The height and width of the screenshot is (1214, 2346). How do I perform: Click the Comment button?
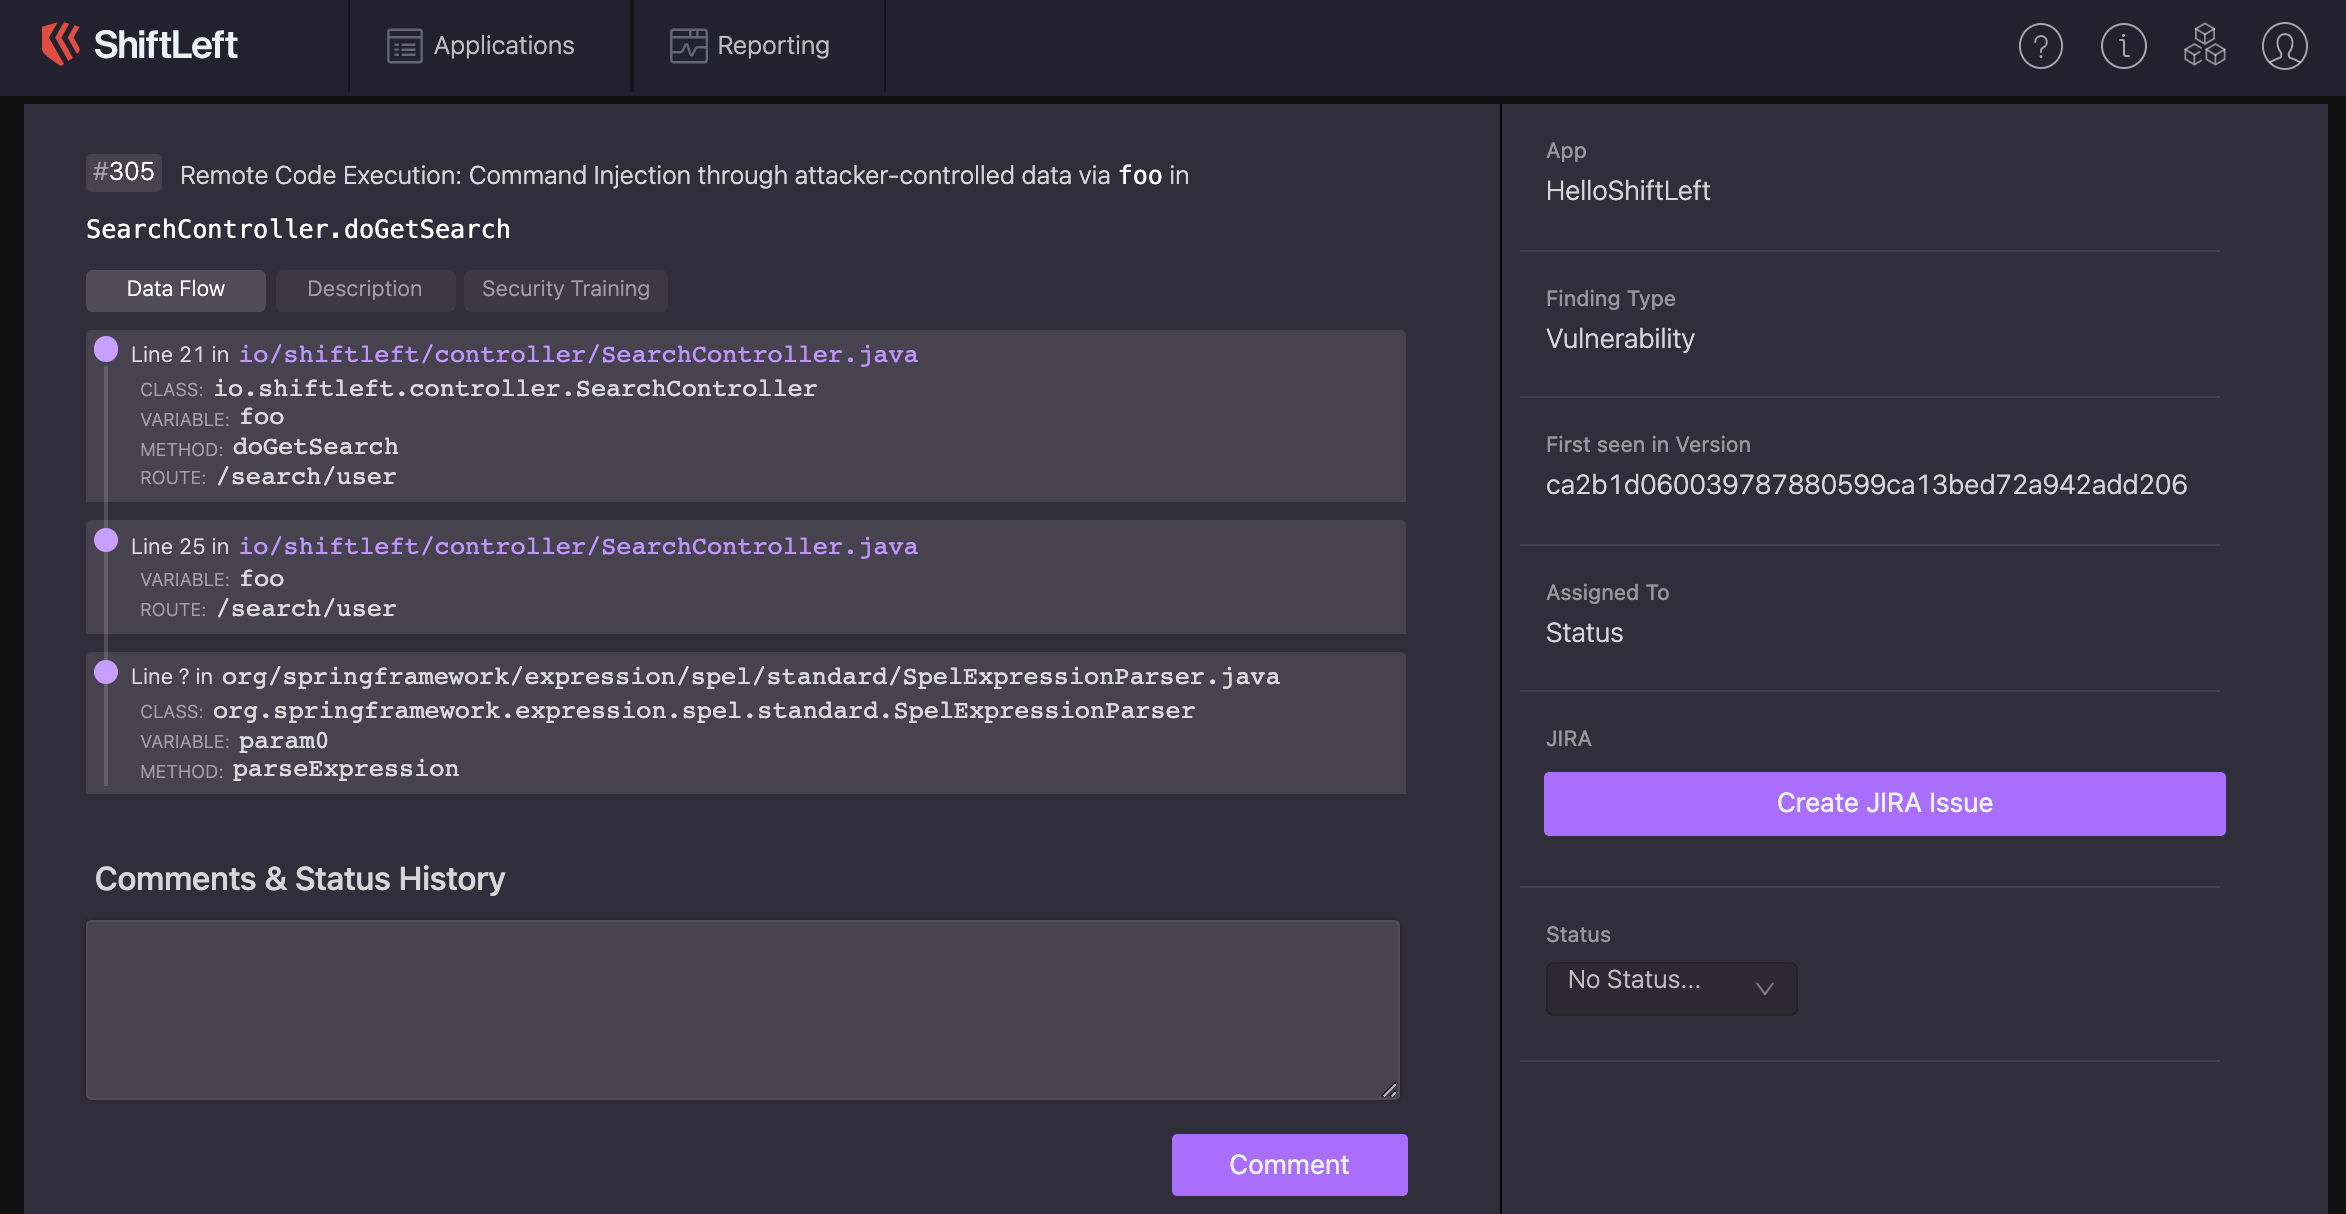tap(1289, 1164)
